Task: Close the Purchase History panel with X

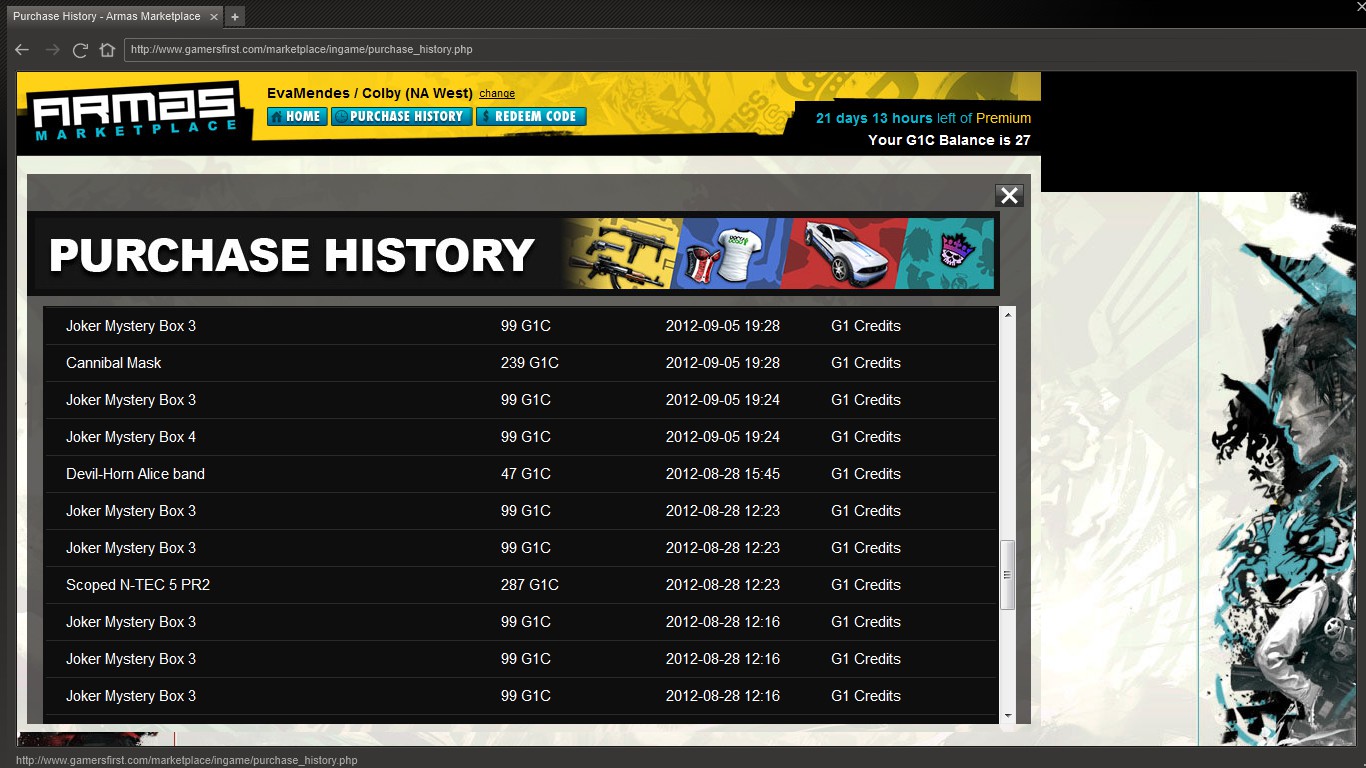Action: pos(1009,196)
